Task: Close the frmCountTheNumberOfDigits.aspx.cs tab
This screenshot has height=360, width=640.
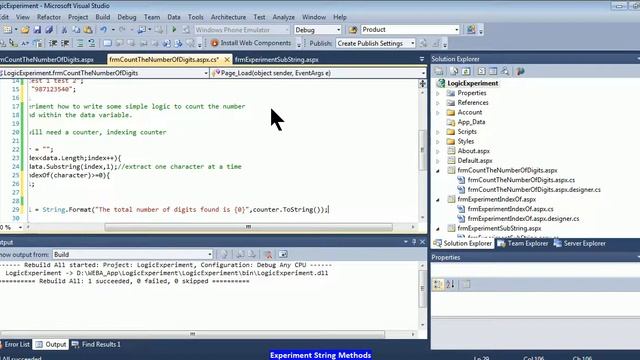Action: tap(227, 60)
